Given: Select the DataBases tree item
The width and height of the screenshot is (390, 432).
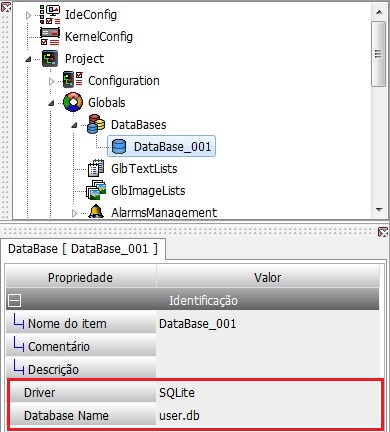Looking at the screenshot, I should click(x=138, y=125).
